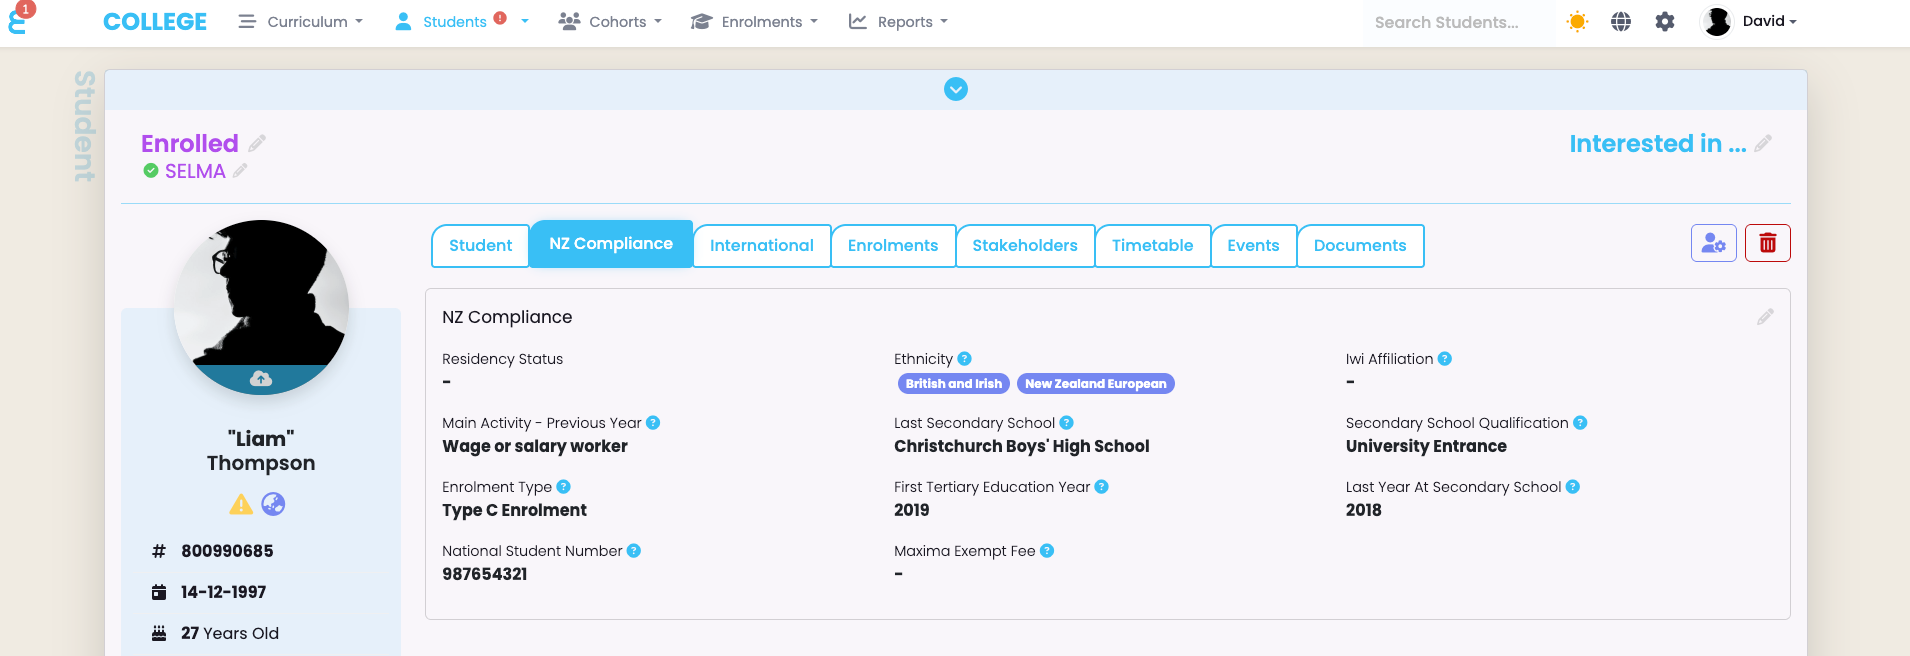Click the yellow warning triangle icon
The image size is (1910, 656).
pos(241,504)
